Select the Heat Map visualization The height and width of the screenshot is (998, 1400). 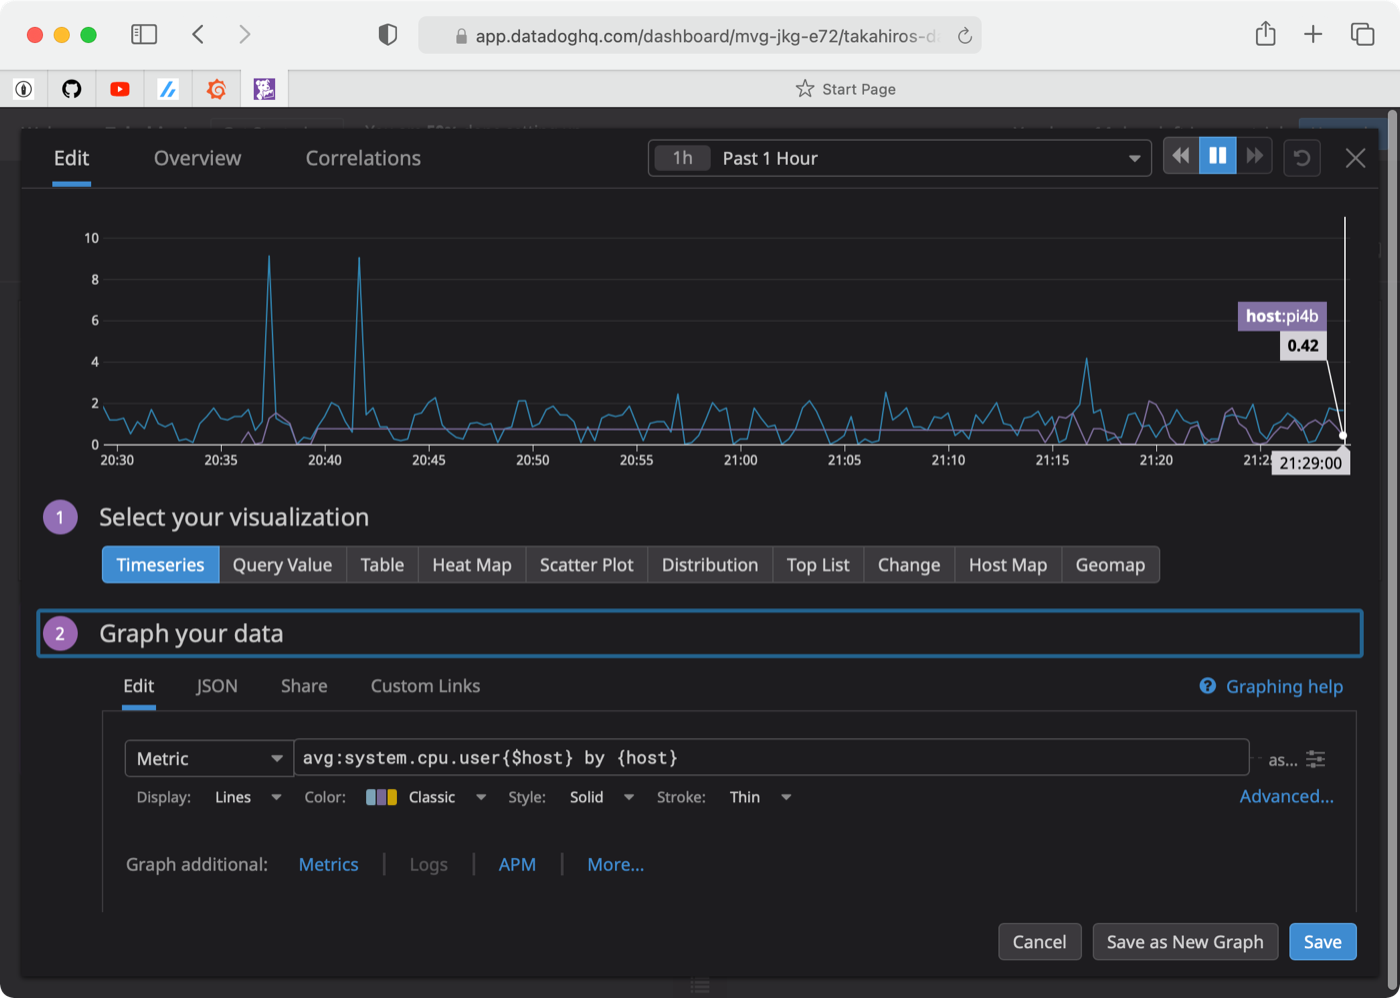point(472,565)
